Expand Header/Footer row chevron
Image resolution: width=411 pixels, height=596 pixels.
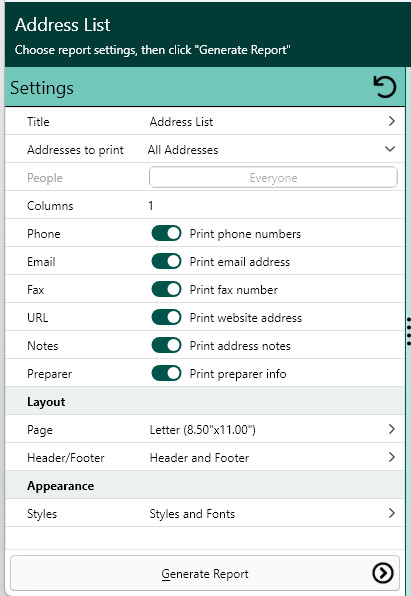(x=392, y=457)
